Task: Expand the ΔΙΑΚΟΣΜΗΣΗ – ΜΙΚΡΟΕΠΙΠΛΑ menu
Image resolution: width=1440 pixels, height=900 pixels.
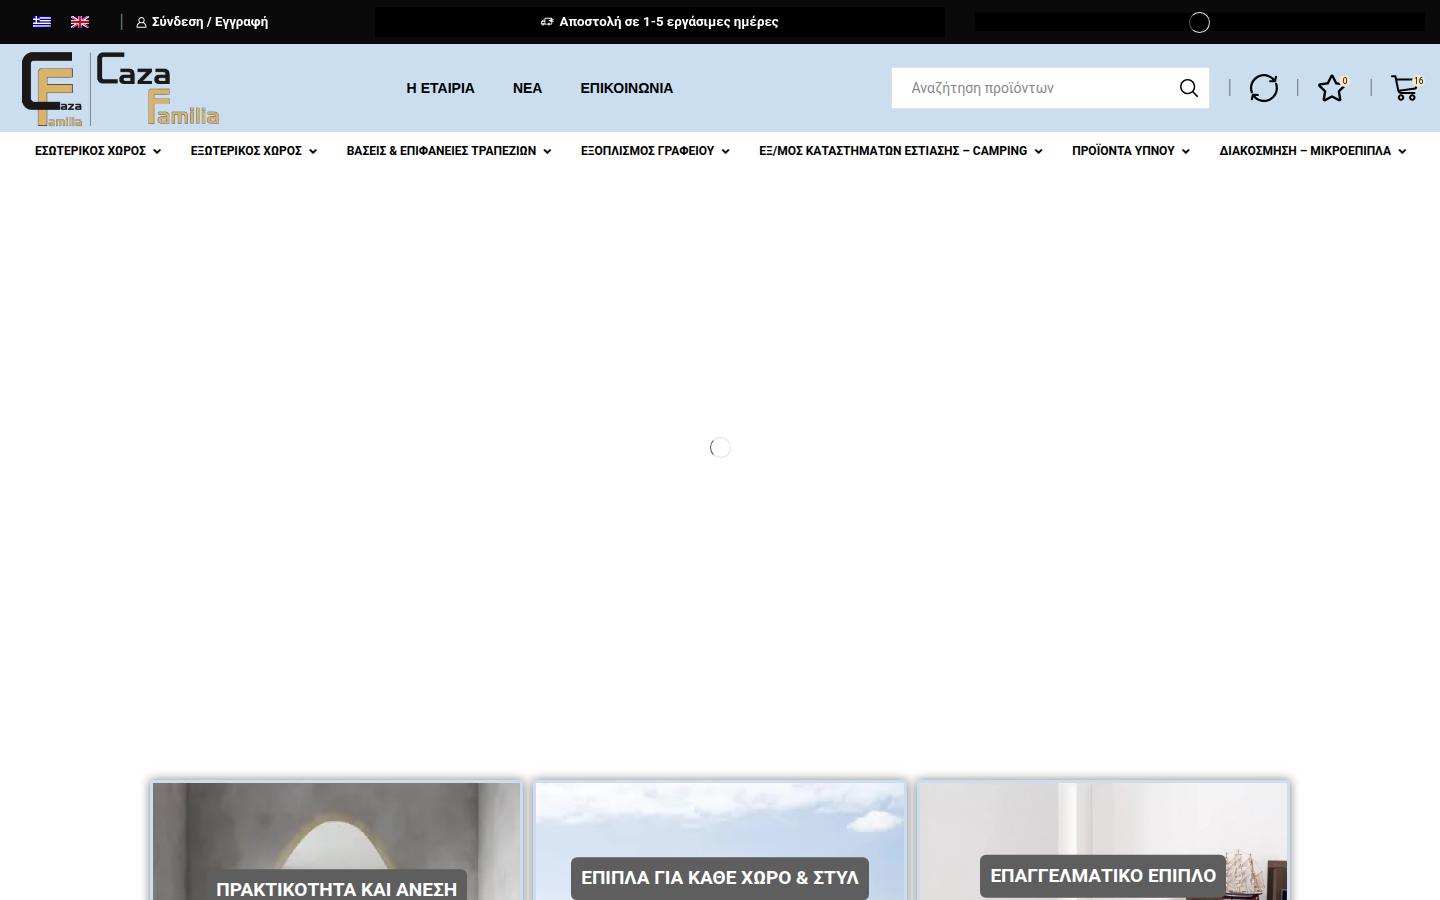Action: [x=1313, y=151]
